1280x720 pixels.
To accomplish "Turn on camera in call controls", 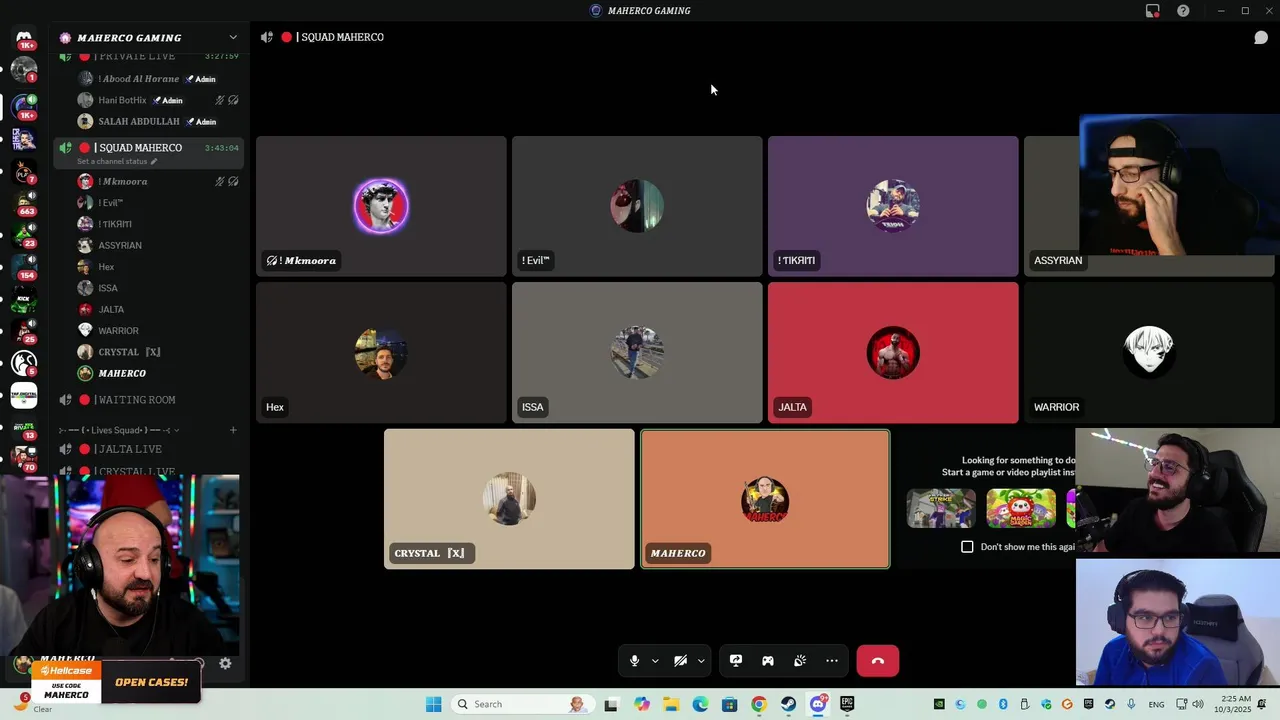I will [680, 661].
